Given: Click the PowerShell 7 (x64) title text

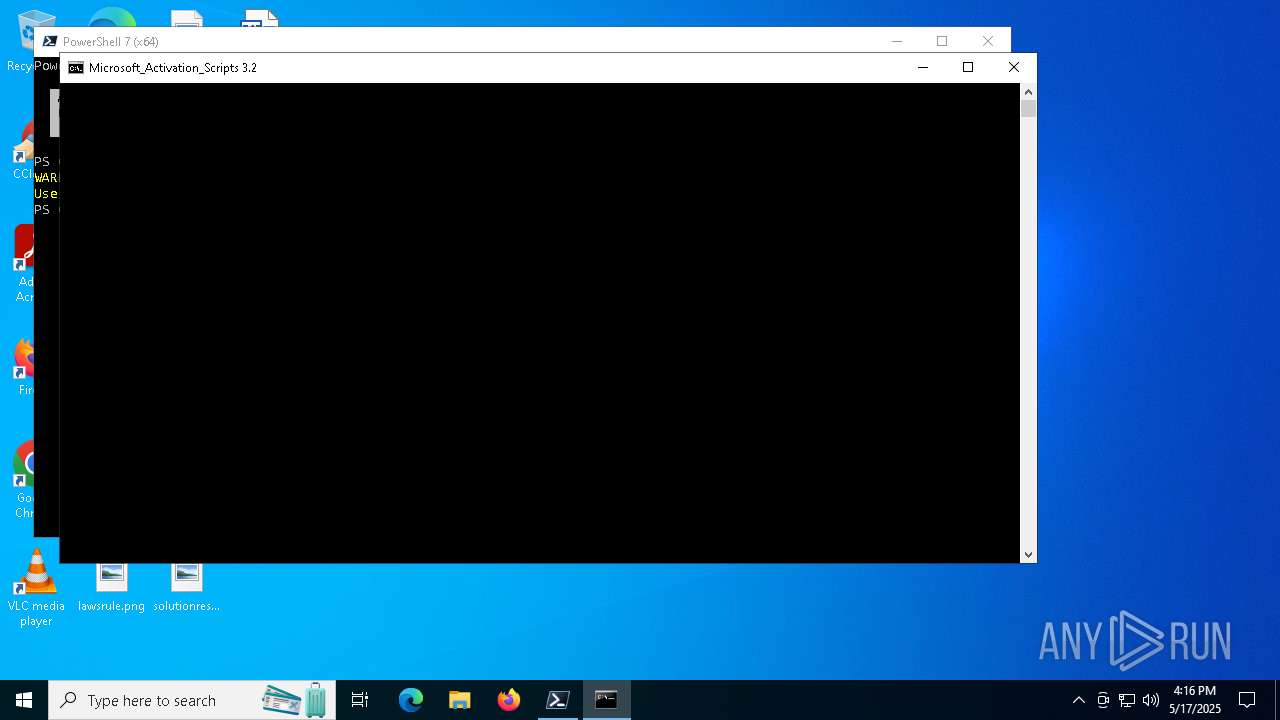Looking at the screenshot, I should (x=111, y=42).
